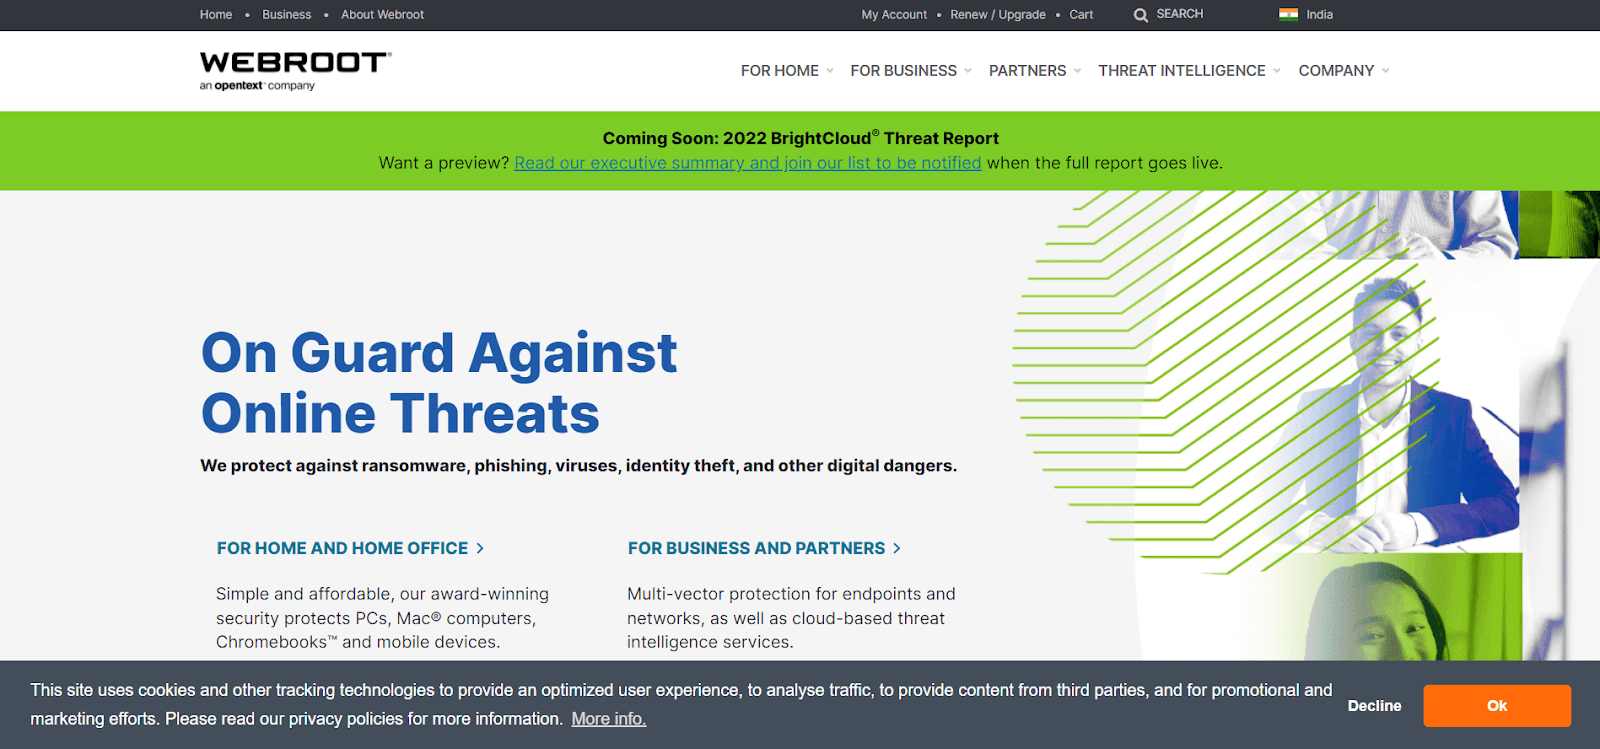The height and width of the screenshot is (749, 1600).
Task: Click the On Guard Against Online Threats heading
Action: point(439,383)
